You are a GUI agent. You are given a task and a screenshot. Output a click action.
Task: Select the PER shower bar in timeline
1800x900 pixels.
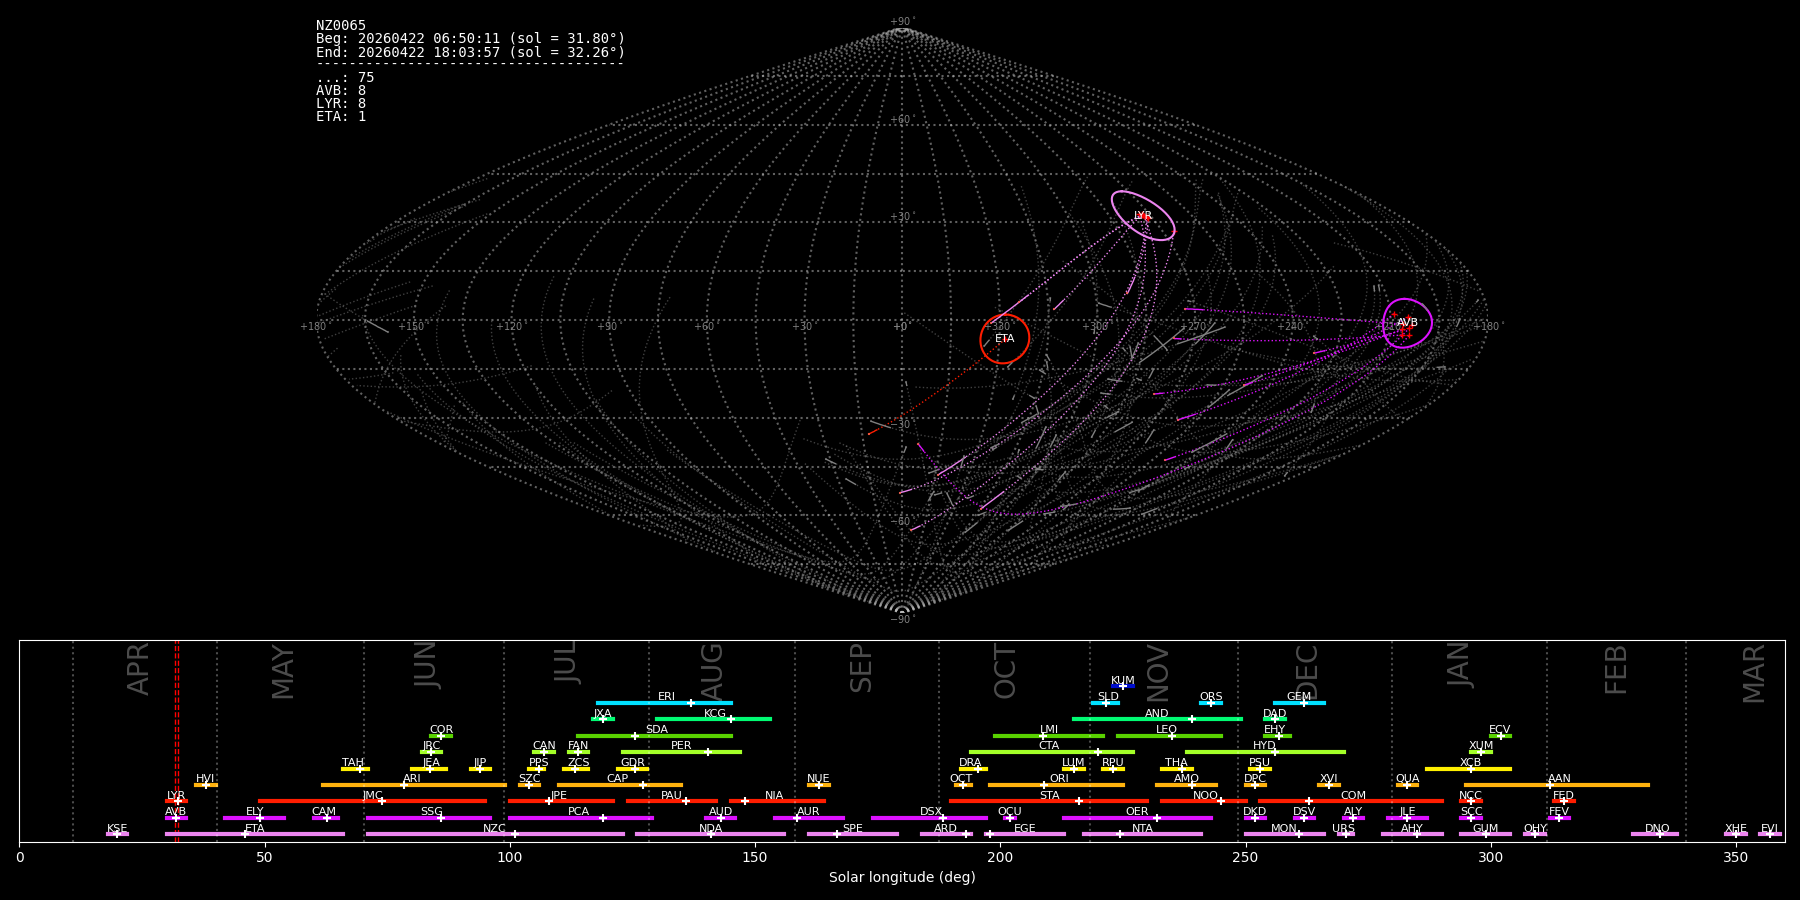click(681, 752)
